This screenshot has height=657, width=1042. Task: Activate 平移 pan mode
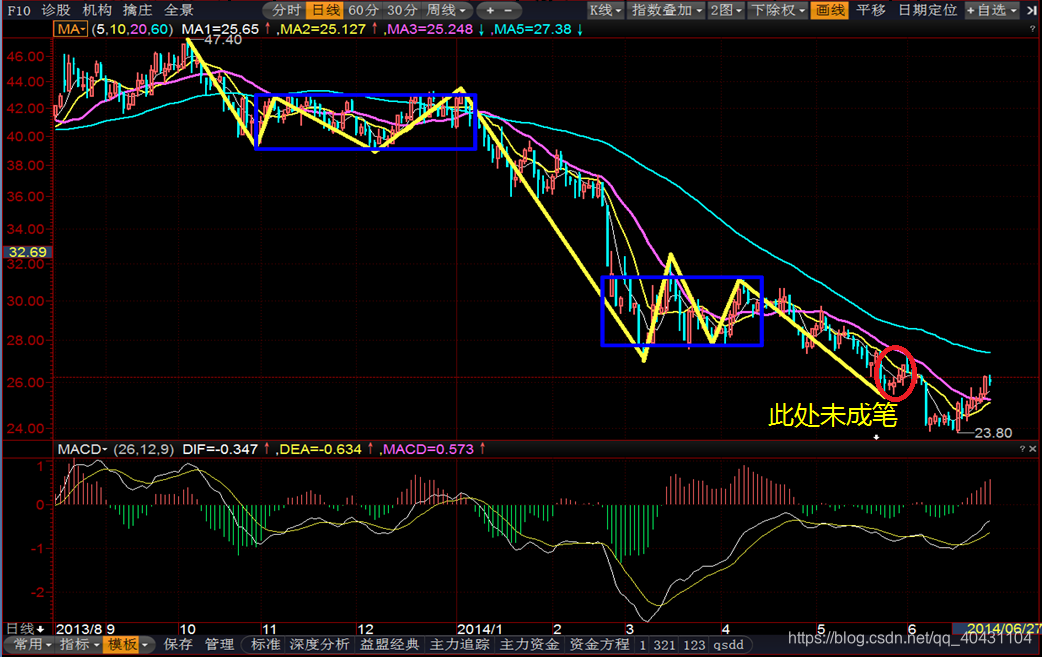tap(871, 10)
